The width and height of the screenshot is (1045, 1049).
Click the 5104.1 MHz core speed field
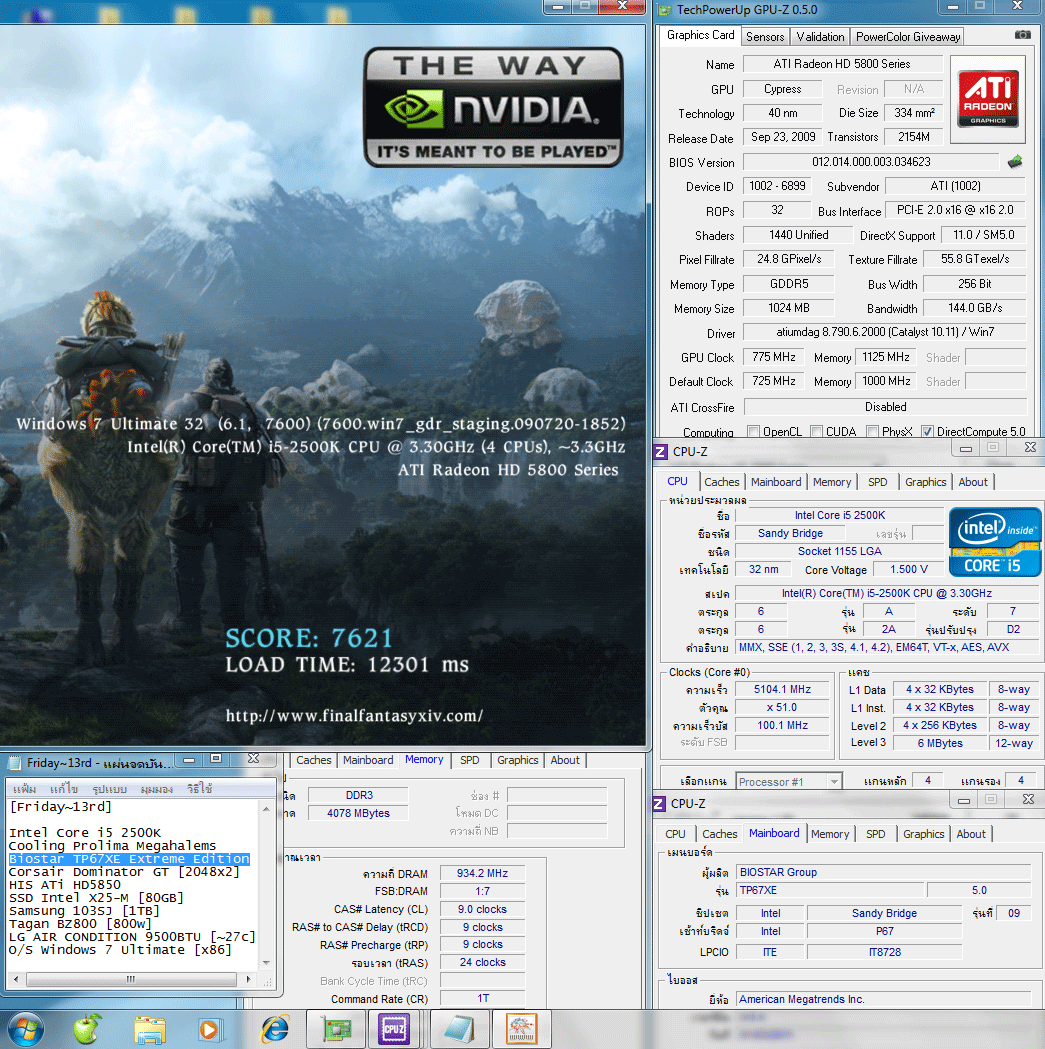782,690
